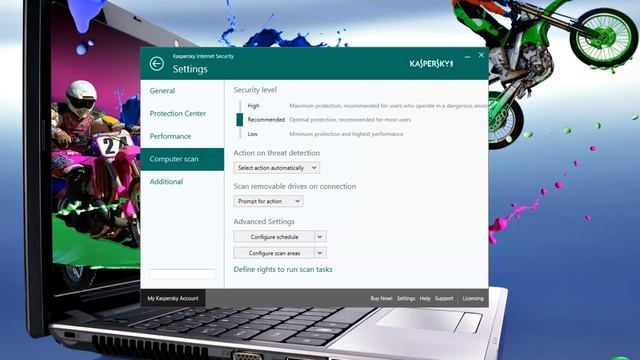This screenshot has width=640, height=360.
Task: Open the Additional settings section
Action: pyautogui.click(x=166, y=182)
